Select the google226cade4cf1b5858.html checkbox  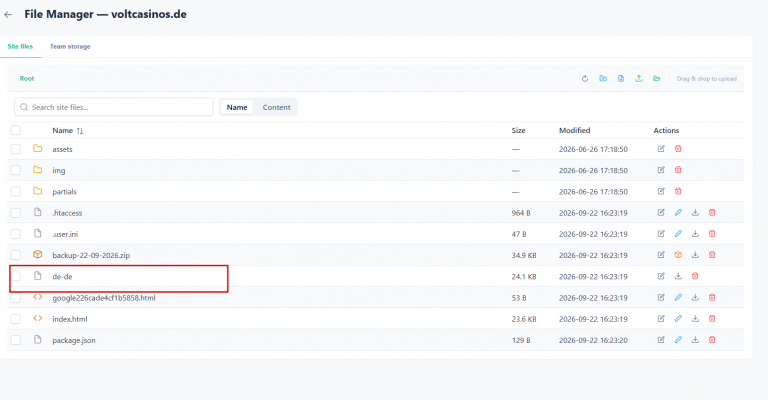16,298
